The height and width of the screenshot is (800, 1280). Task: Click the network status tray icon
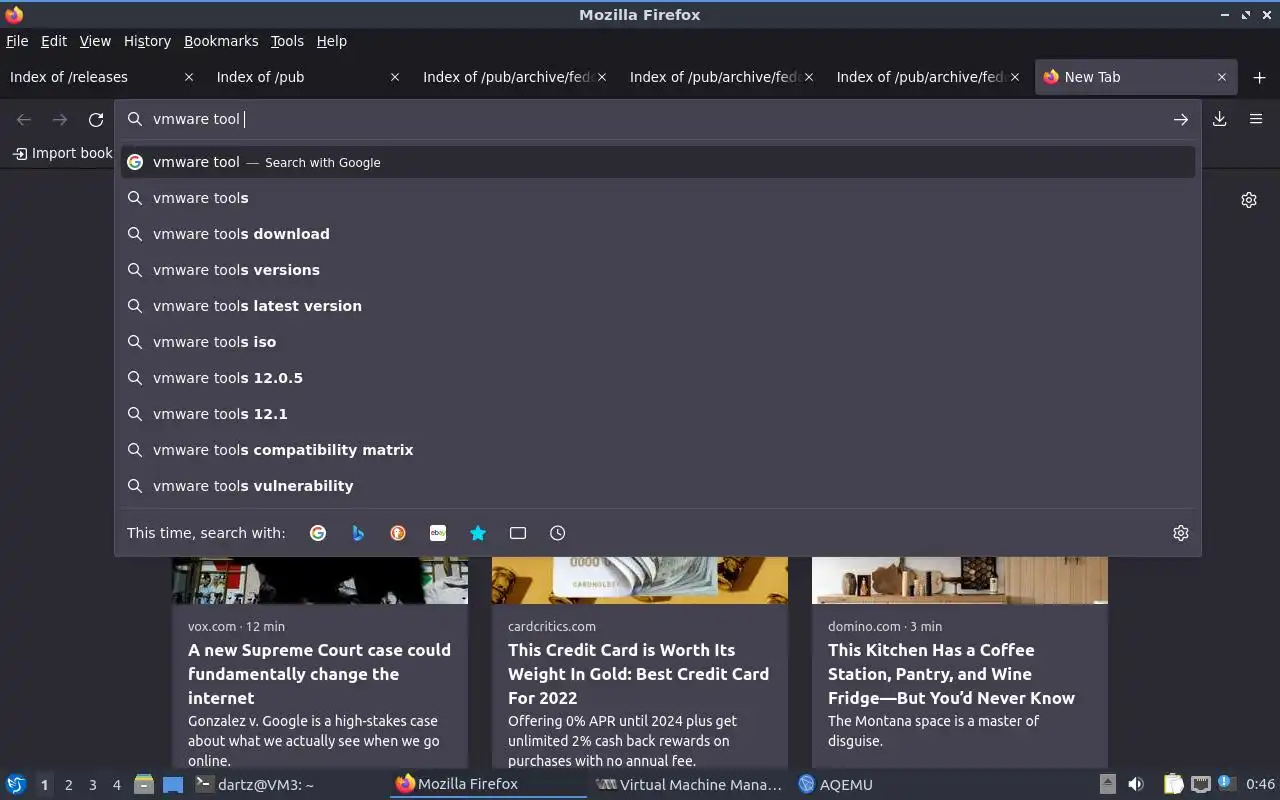(x=1200, y=785)
